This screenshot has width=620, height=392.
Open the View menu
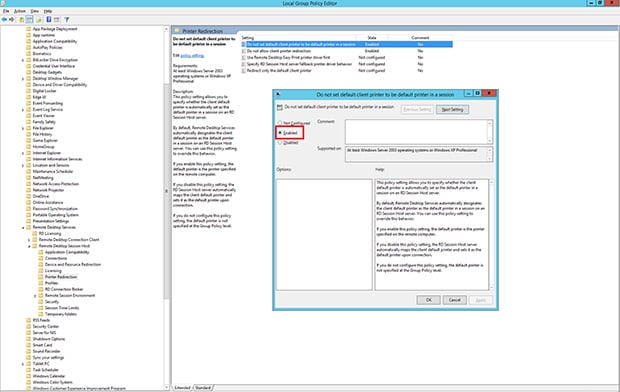[34, 11]
